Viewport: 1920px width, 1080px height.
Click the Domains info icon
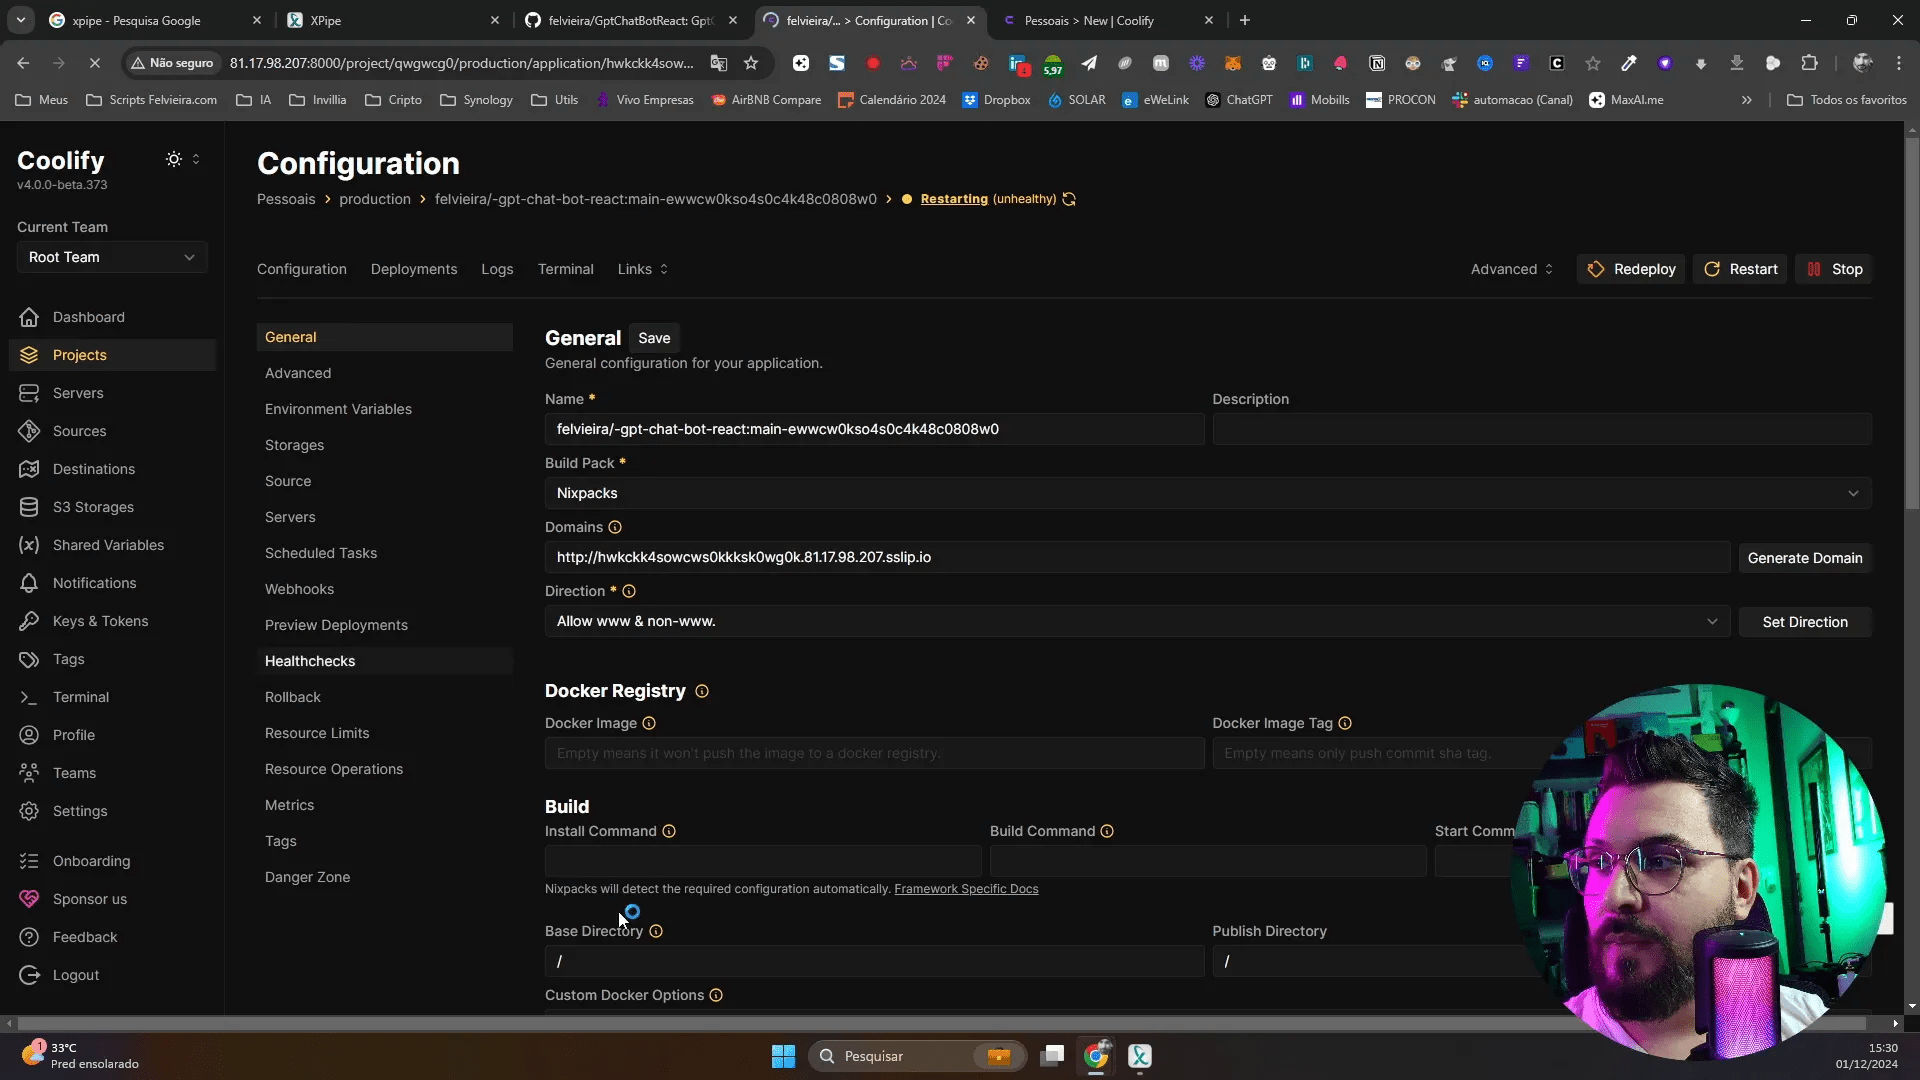coord(615,527)
